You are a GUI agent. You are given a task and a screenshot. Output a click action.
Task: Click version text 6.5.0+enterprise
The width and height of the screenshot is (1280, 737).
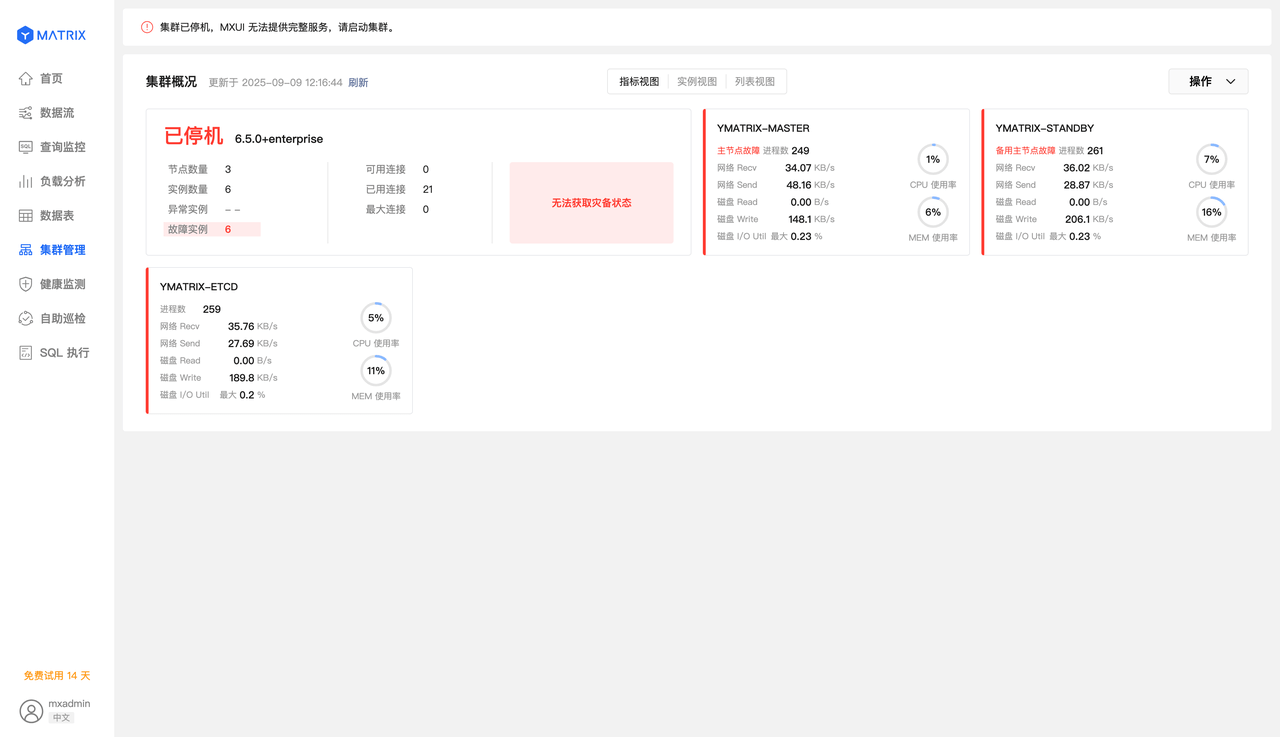[279, 139]
